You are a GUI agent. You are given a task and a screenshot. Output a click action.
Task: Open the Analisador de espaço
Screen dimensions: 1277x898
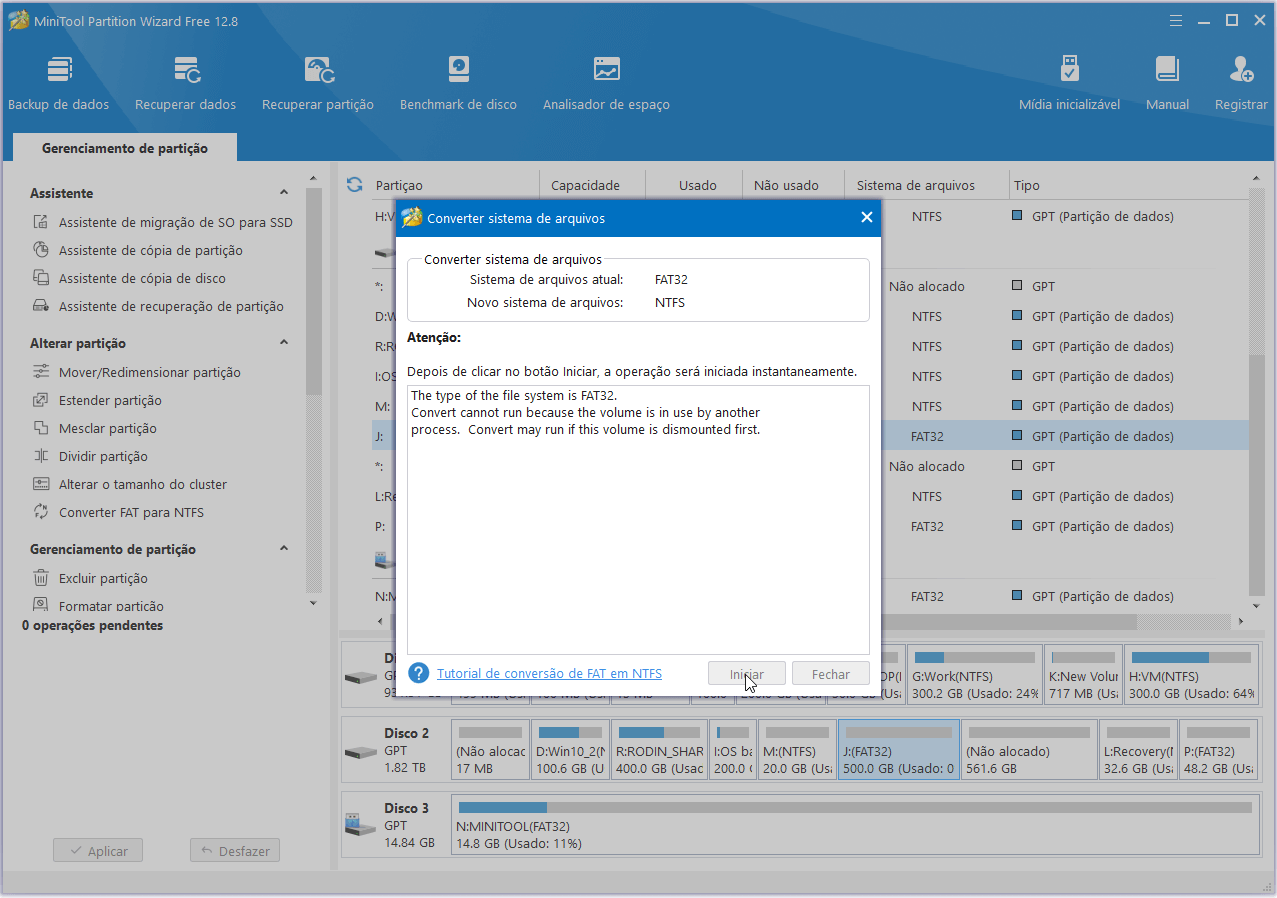click(x=605, y=81)
